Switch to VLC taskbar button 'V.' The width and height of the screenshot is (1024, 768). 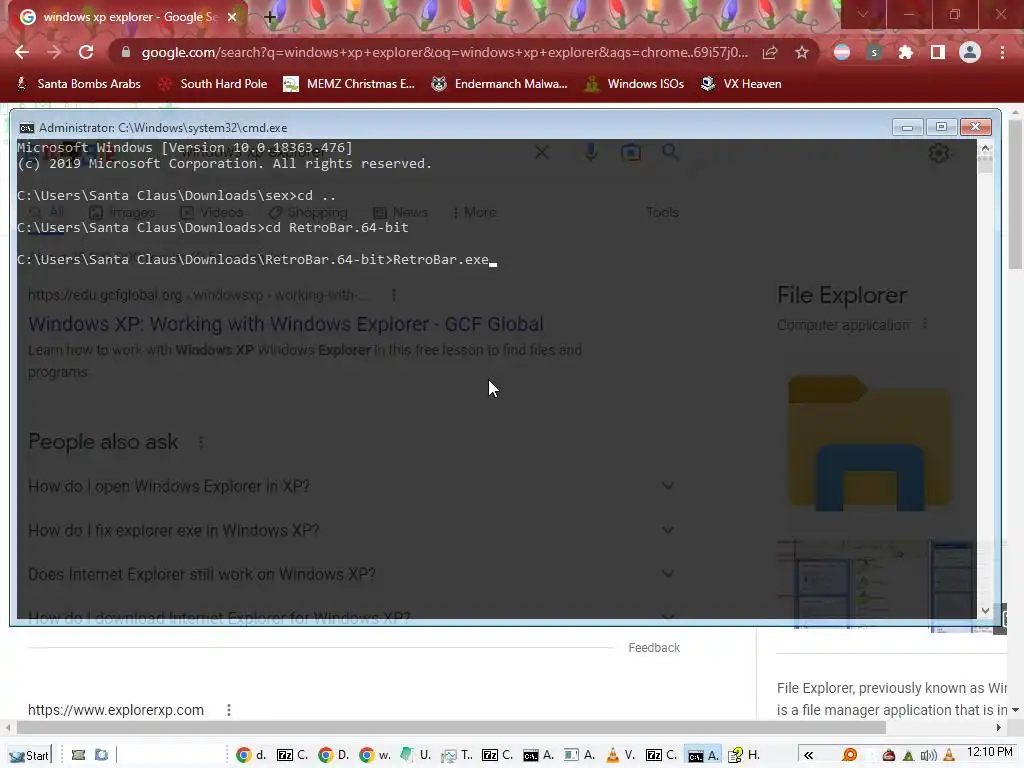point(621,755)
